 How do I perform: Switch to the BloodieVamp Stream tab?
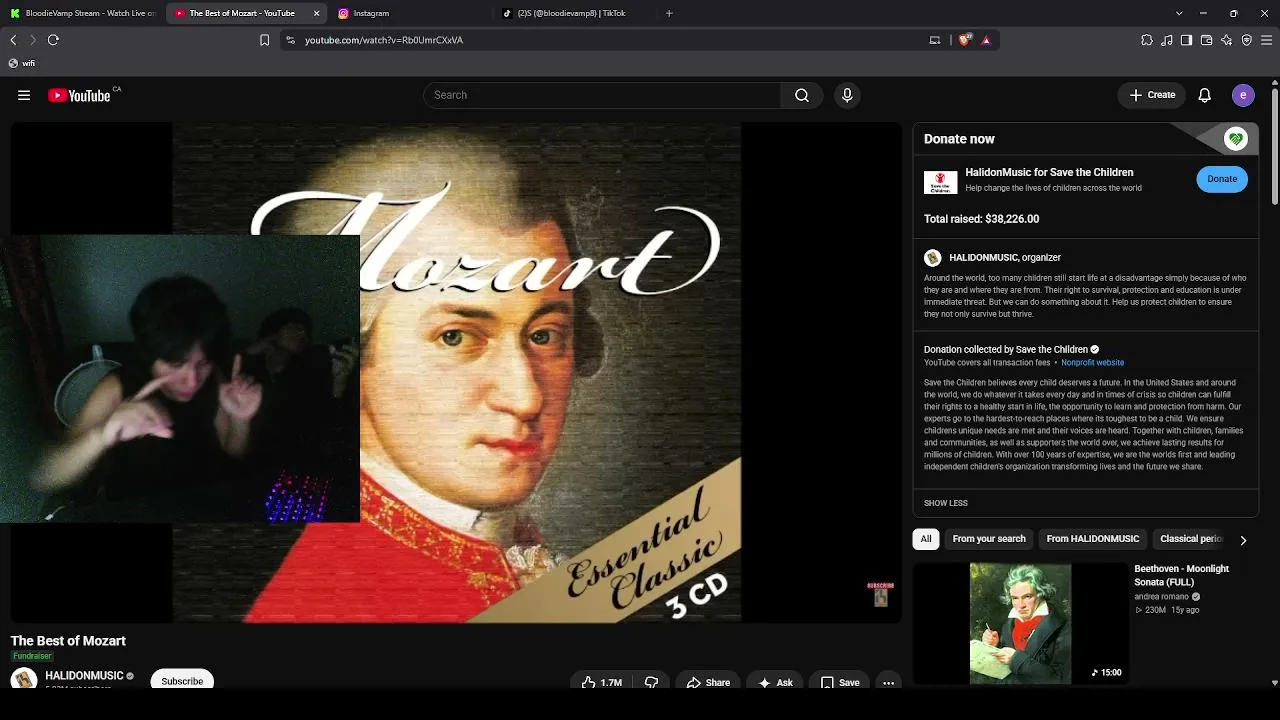[x=83, y=13]
